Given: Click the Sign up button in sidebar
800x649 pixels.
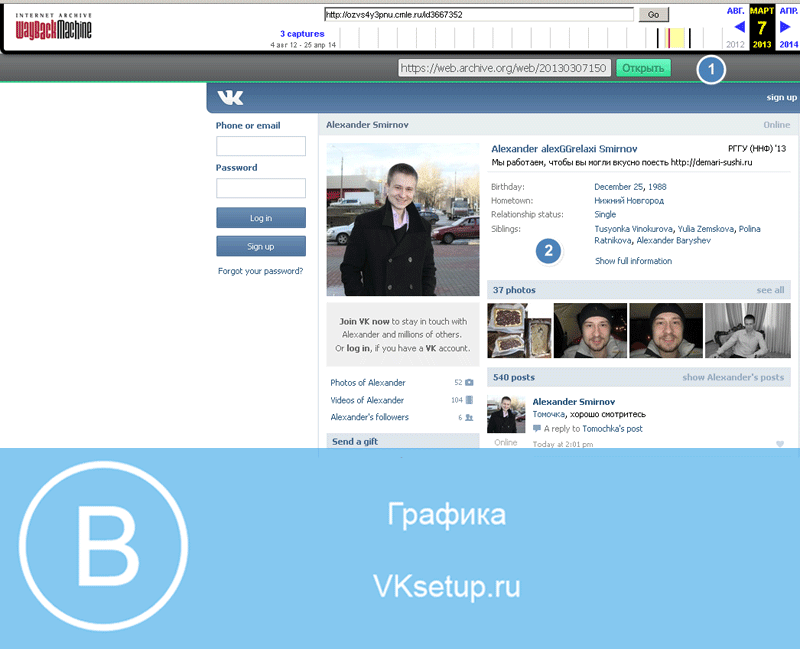Looking at the screenshot, I should point(261,246).
